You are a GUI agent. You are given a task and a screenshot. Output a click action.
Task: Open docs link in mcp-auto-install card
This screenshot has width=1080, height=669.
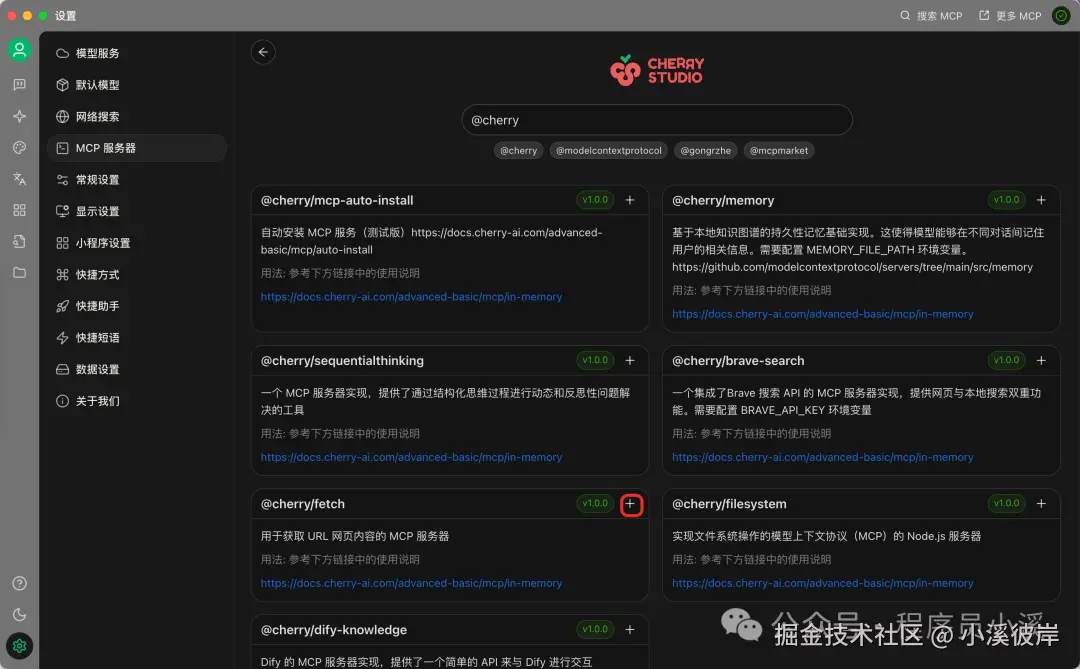(x=411, y=297)
